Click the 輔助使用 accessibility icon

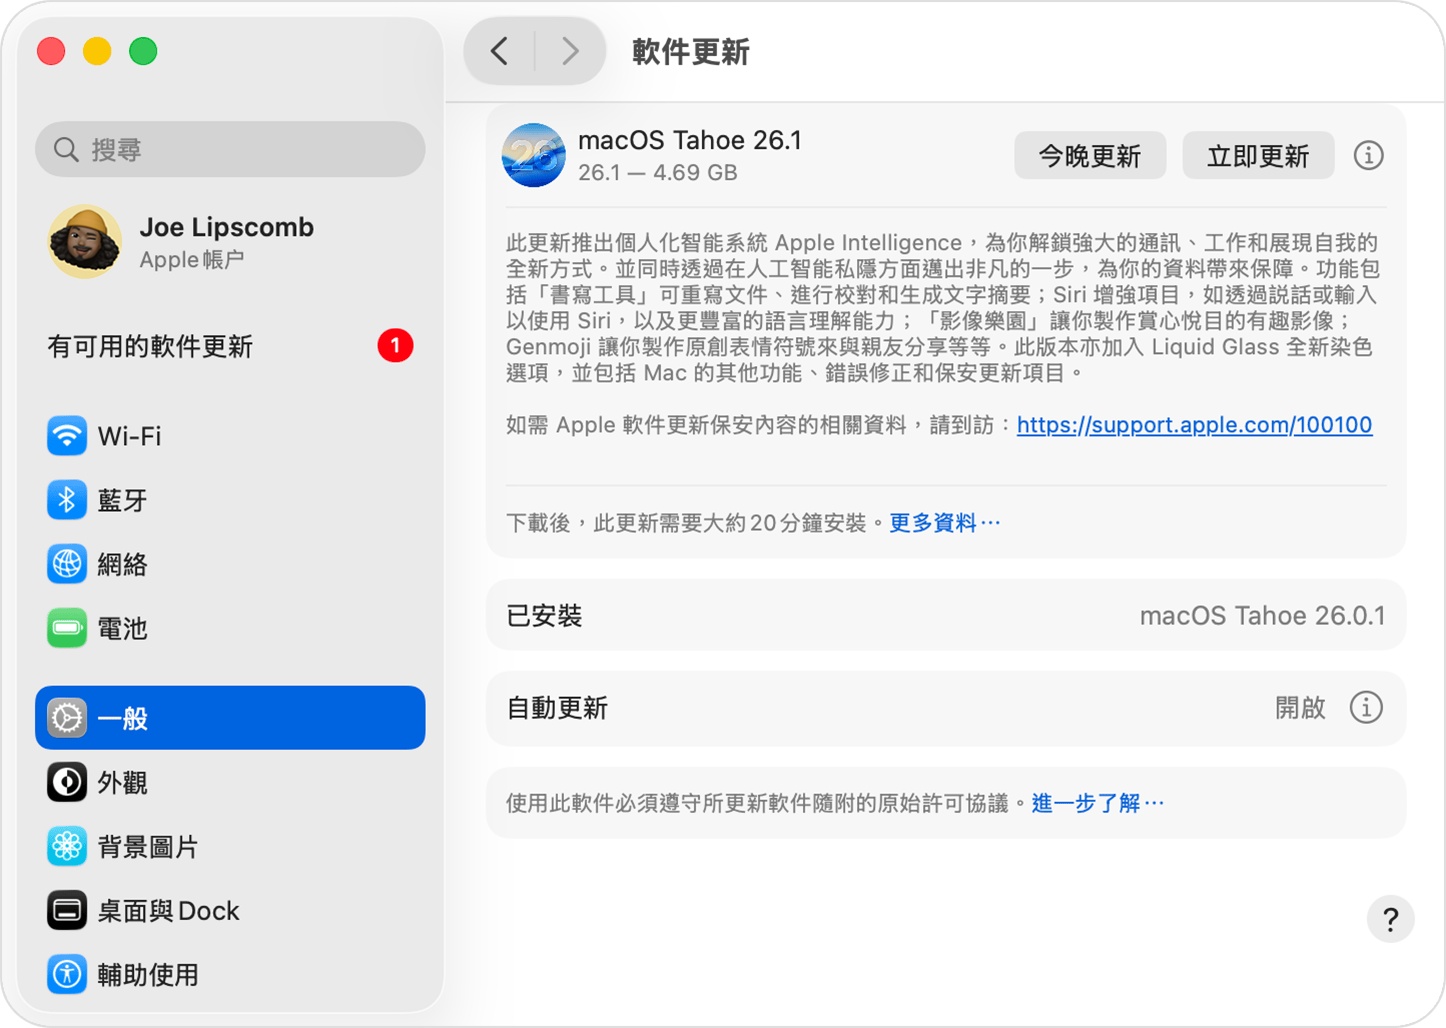(67, 974)
